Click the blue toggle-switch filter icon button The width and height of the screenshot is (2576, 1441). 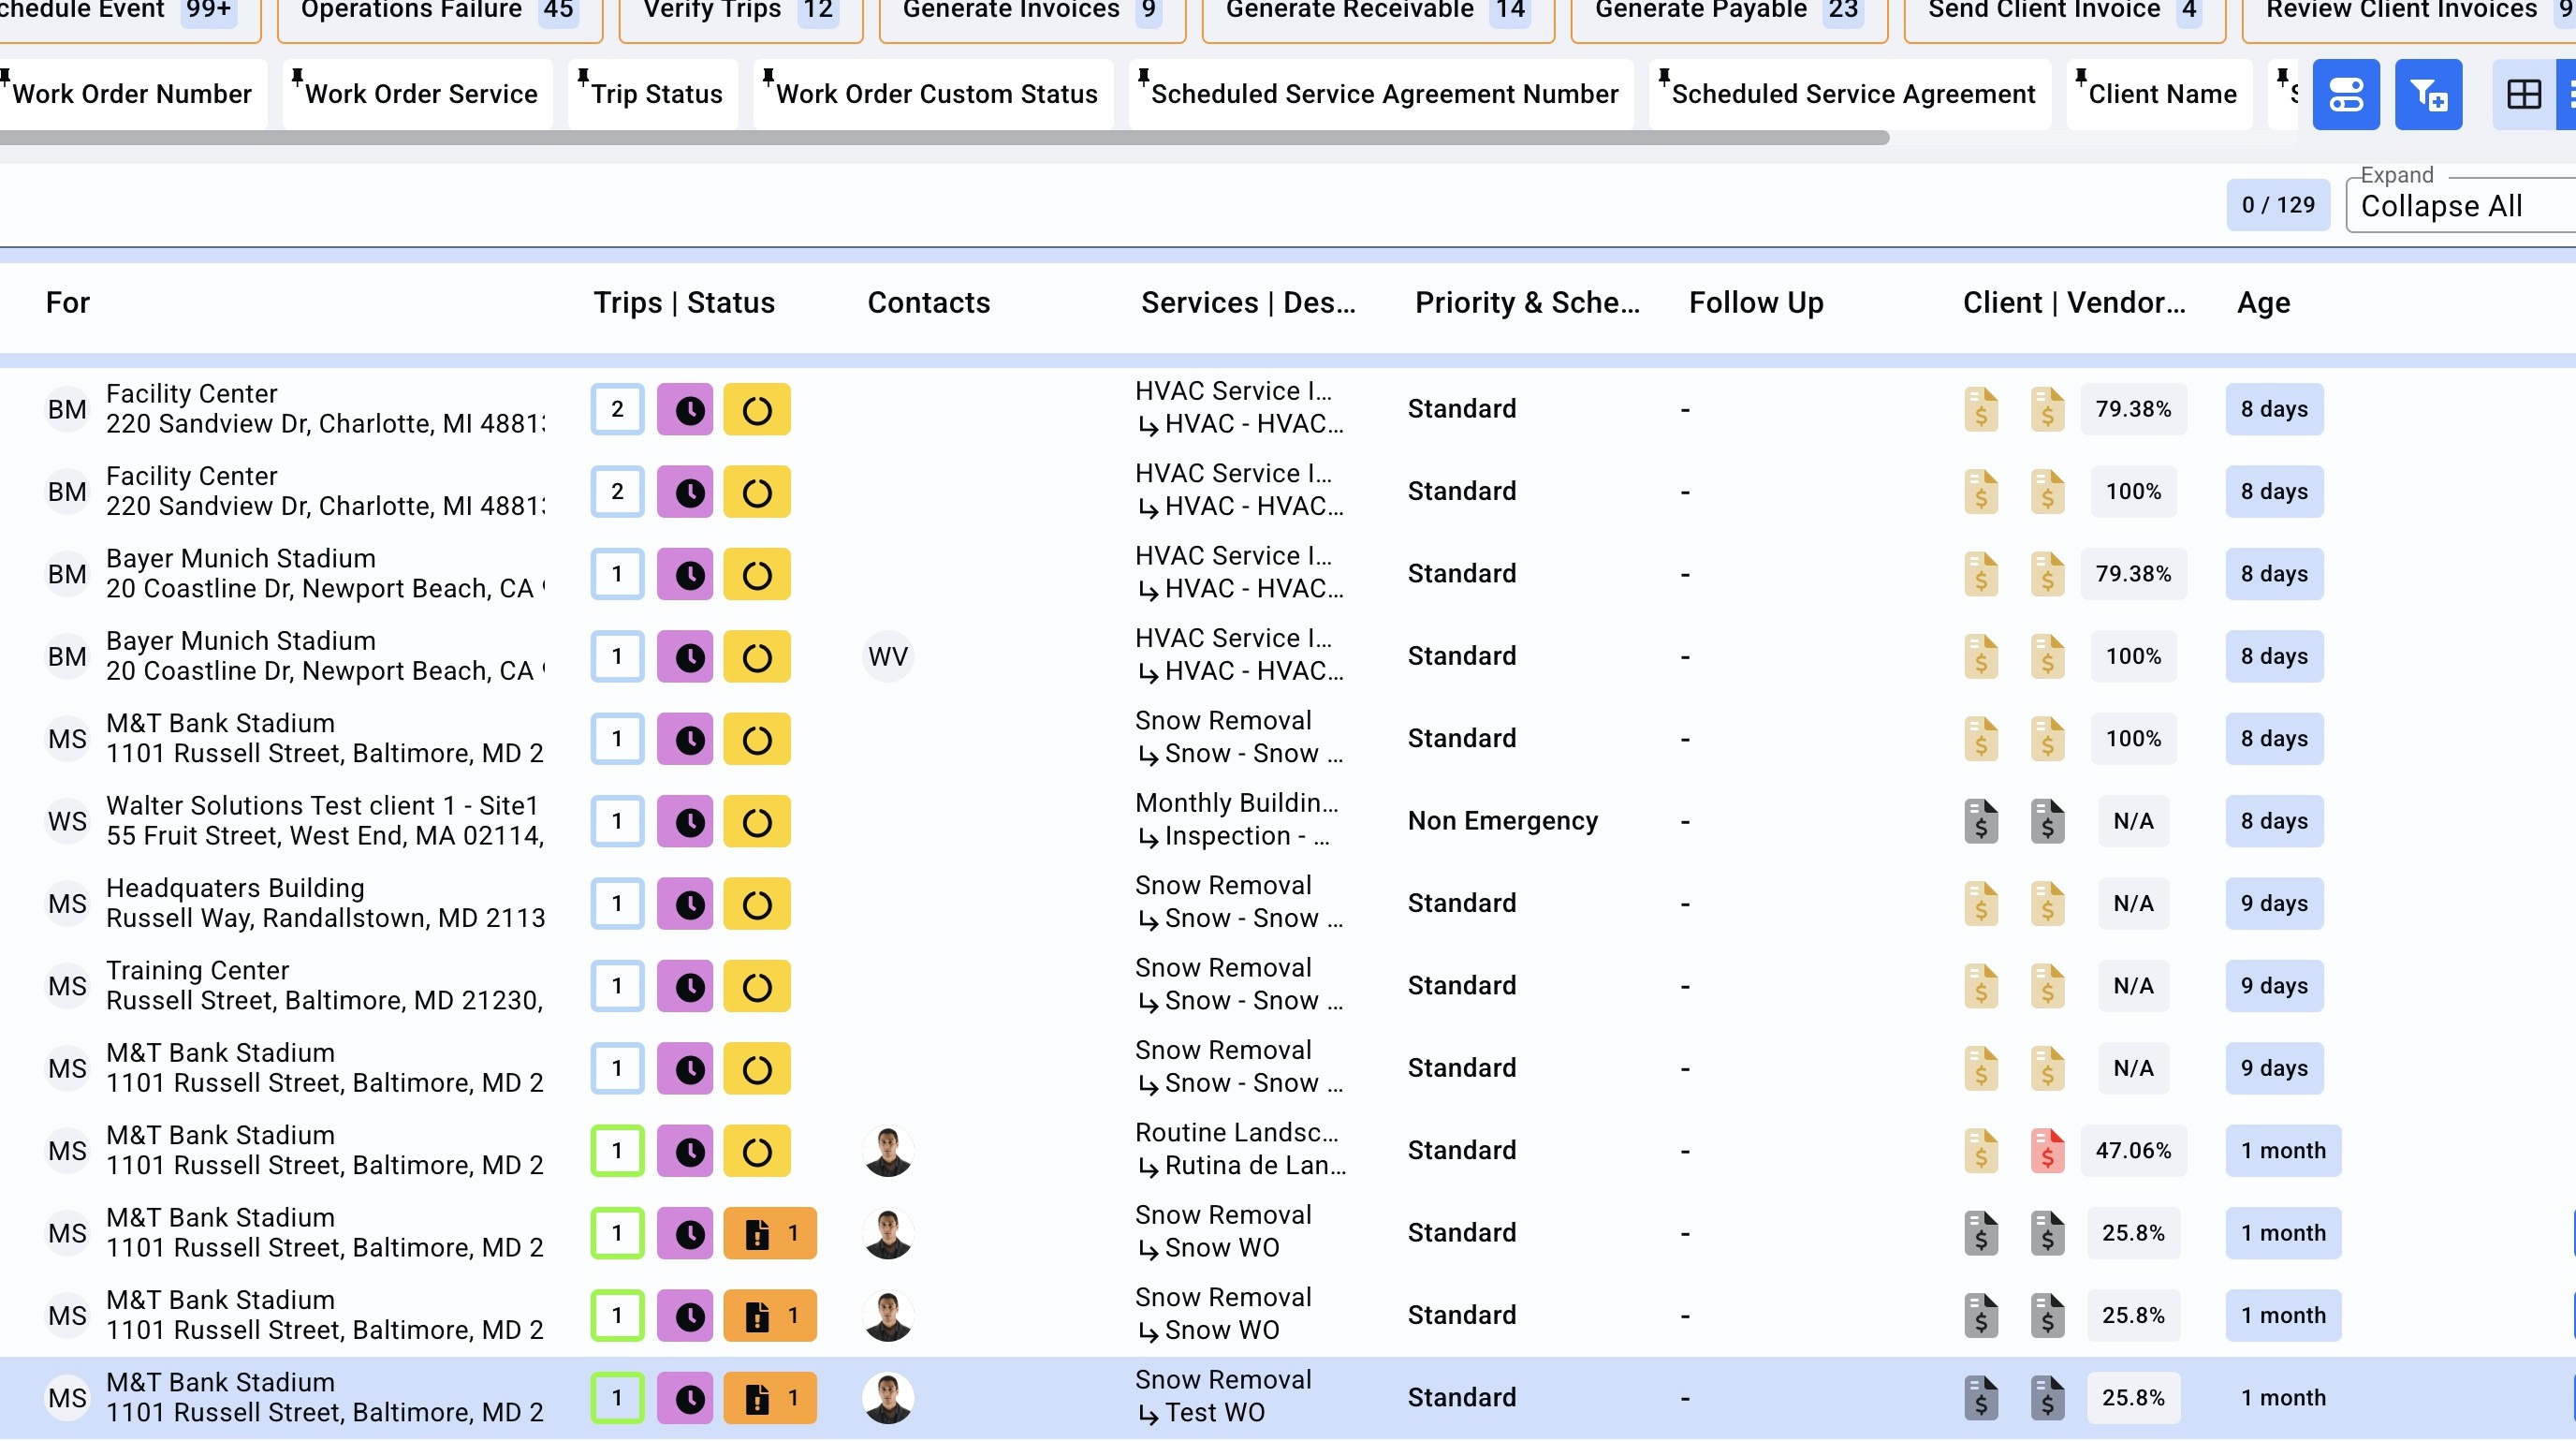click(2345, 95)
